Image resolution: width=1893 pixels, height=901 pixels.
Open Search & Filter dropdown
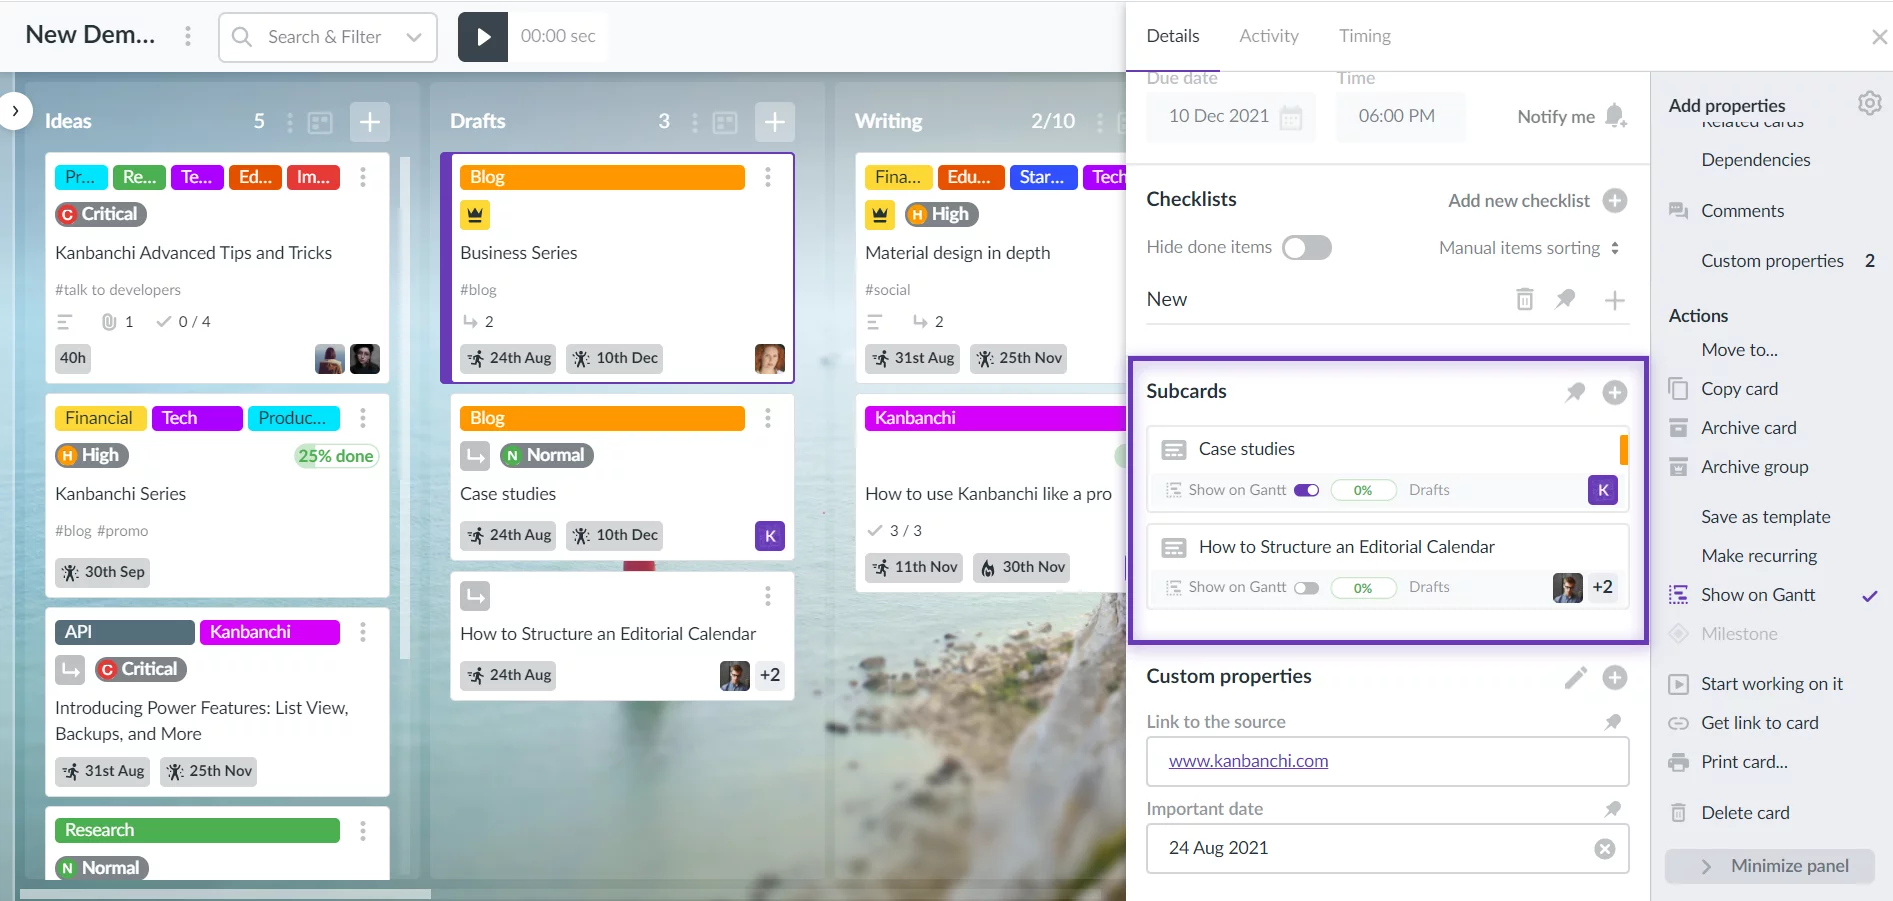pos(328,37)
